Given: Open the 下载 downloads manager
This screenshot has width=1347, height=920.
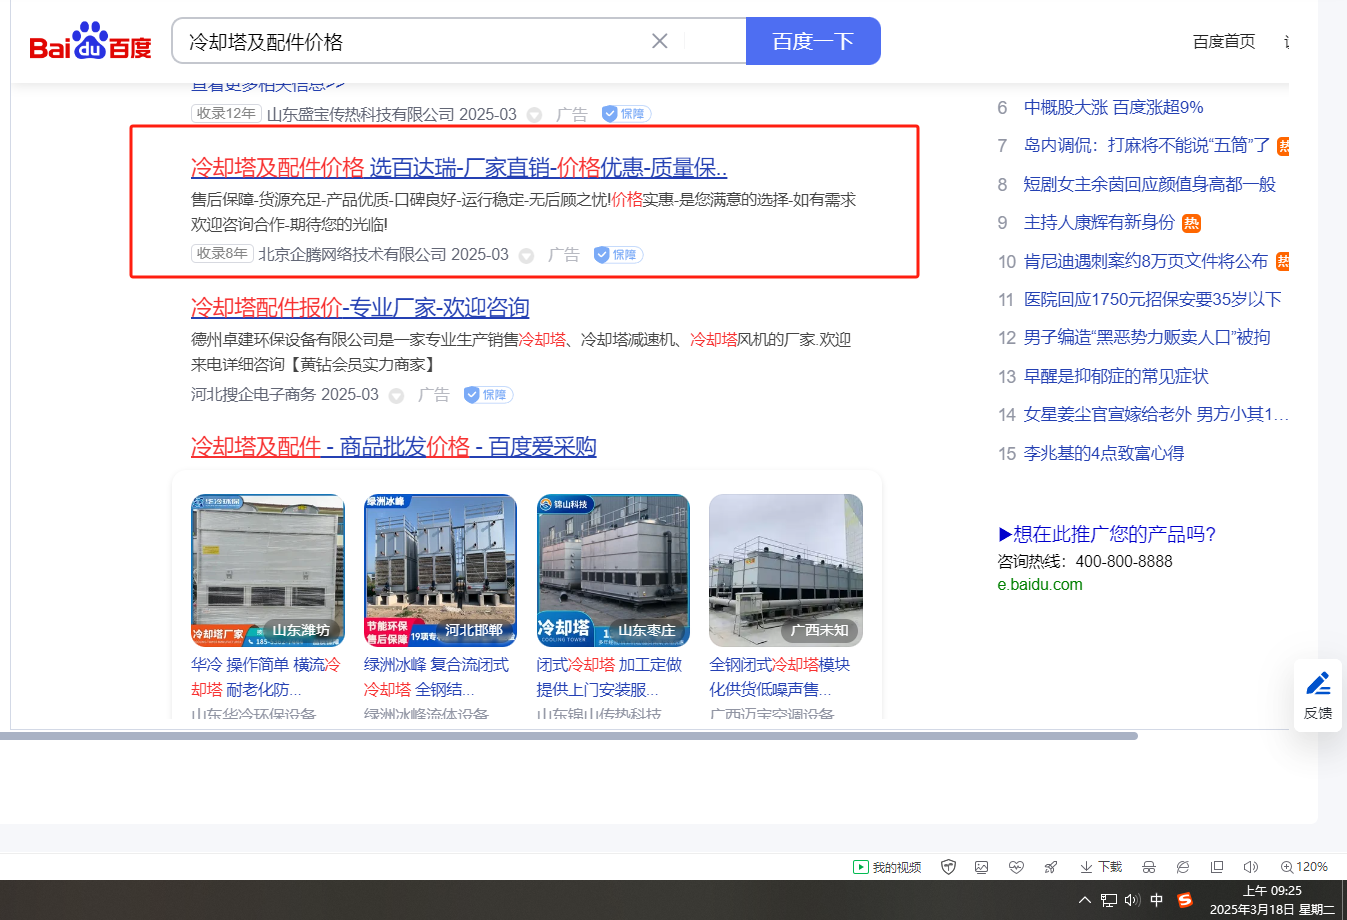Looking at the screenshot, I should [x=1101, y=867].
